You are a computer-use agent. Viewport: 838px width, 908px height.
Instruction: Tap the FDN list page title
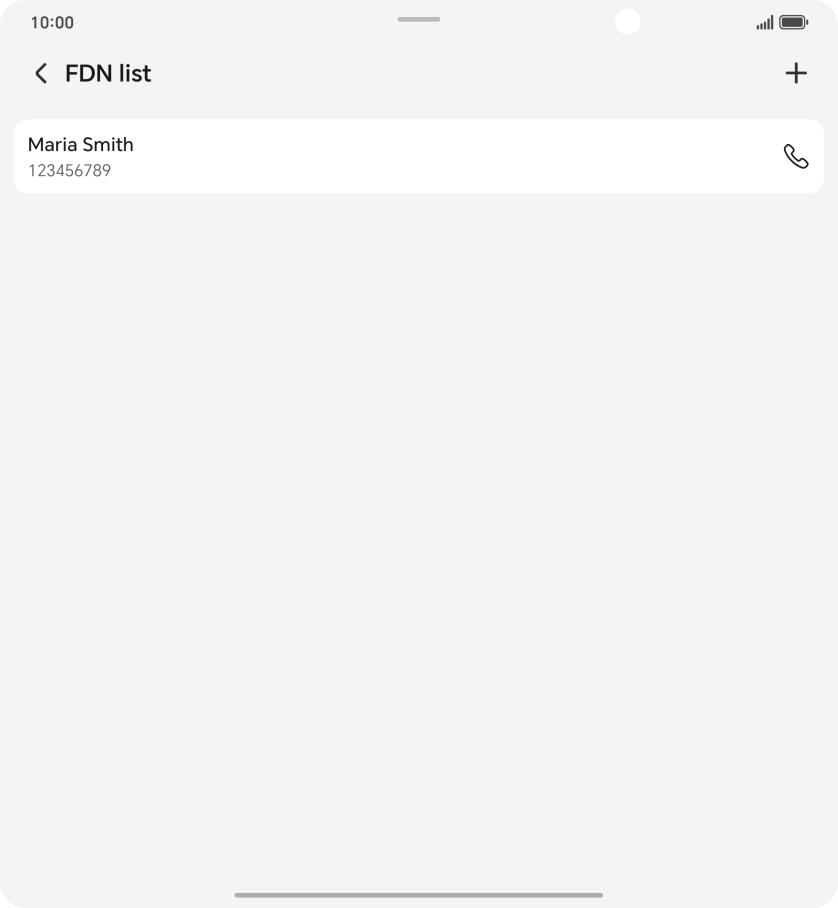click(x=108, y=73)
